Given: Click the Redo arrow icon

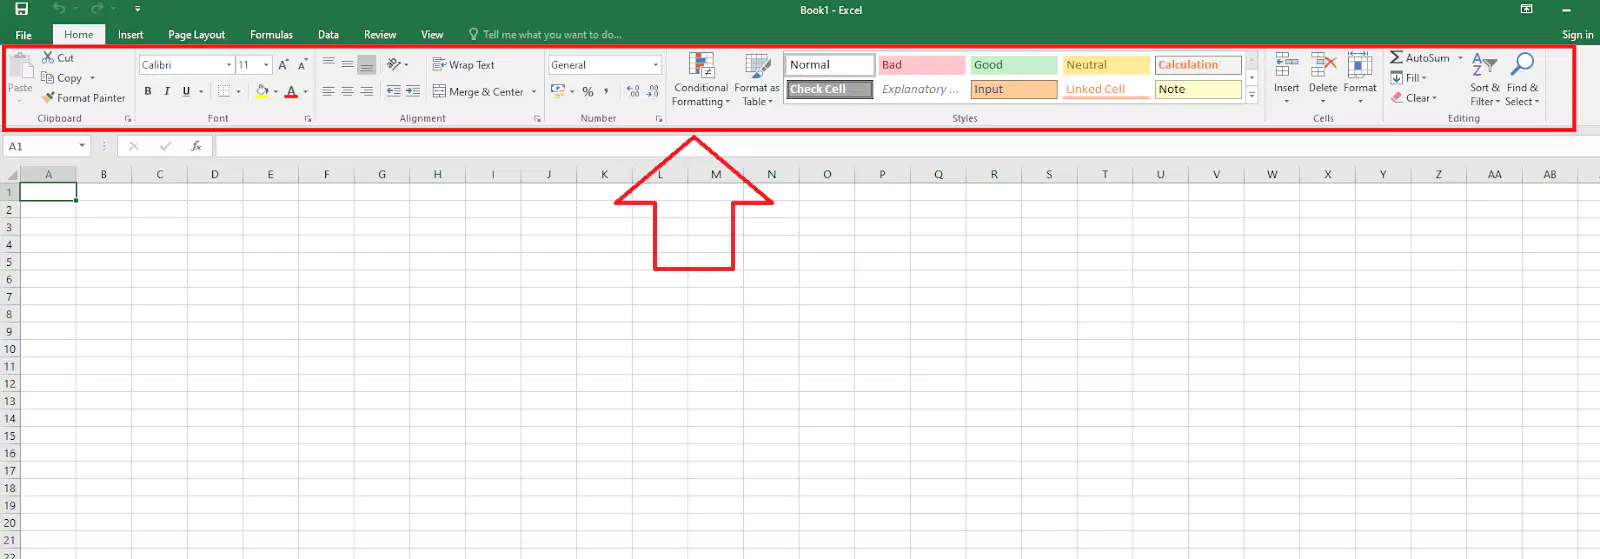Looking at the screenshot, I should 97,9.
